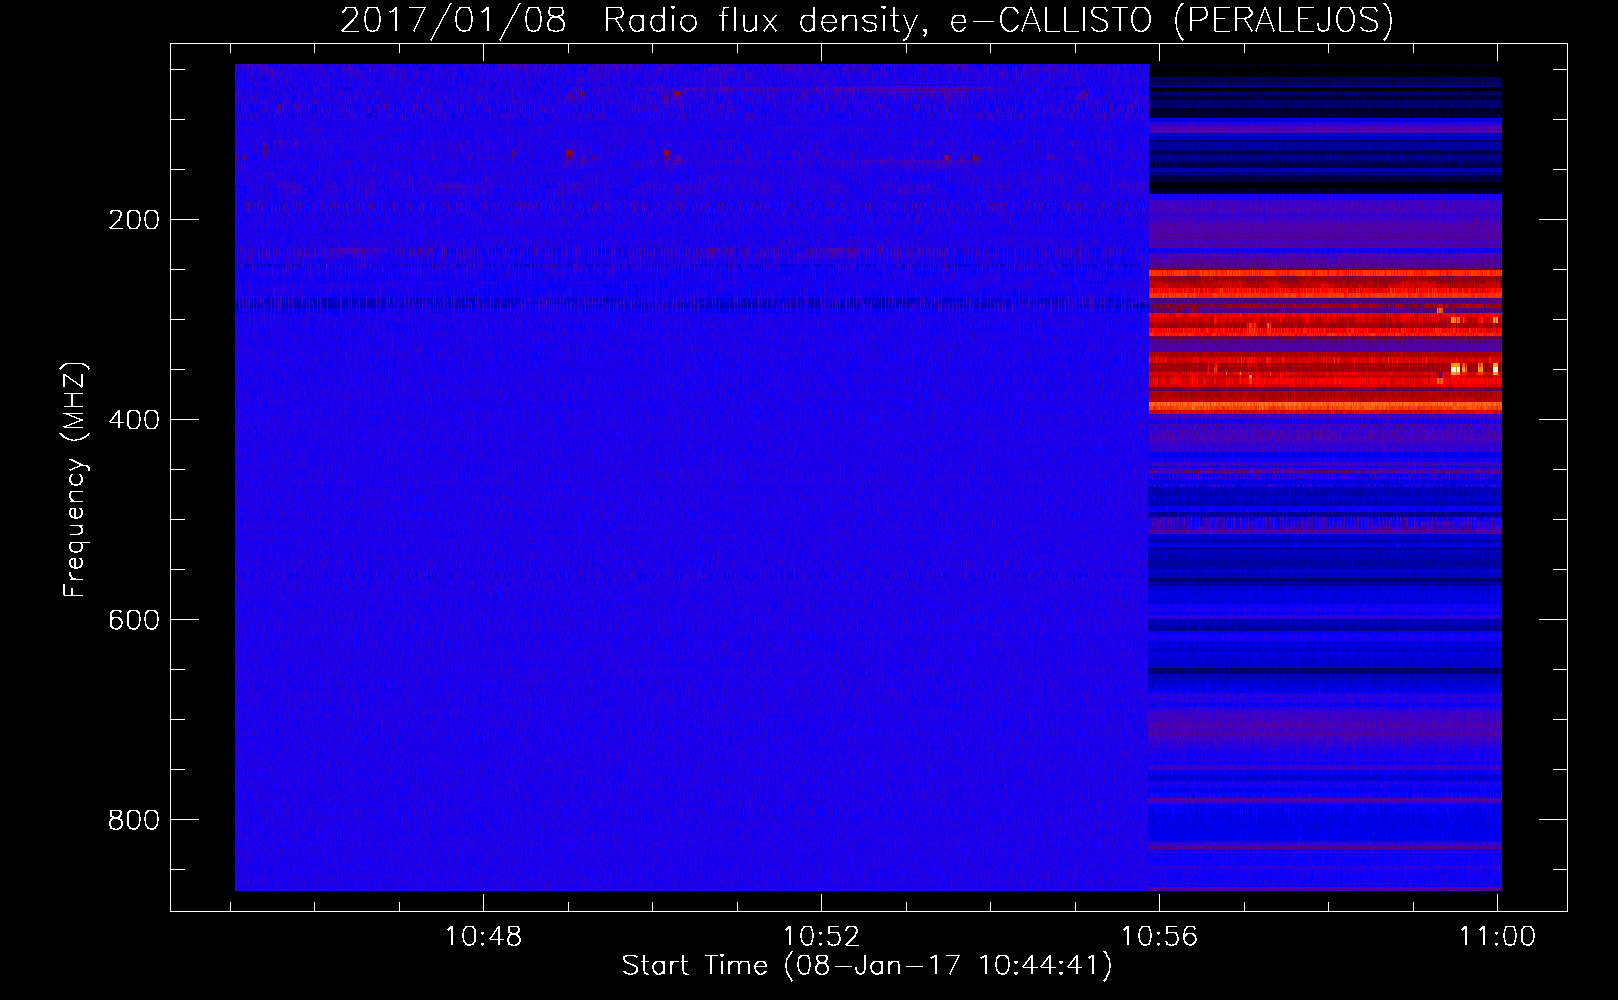Image resolution: width=1618 pixels, height=1000 pixels.
Task: Click the 10:56 time tick label
Action: [x=1159, y=936]
